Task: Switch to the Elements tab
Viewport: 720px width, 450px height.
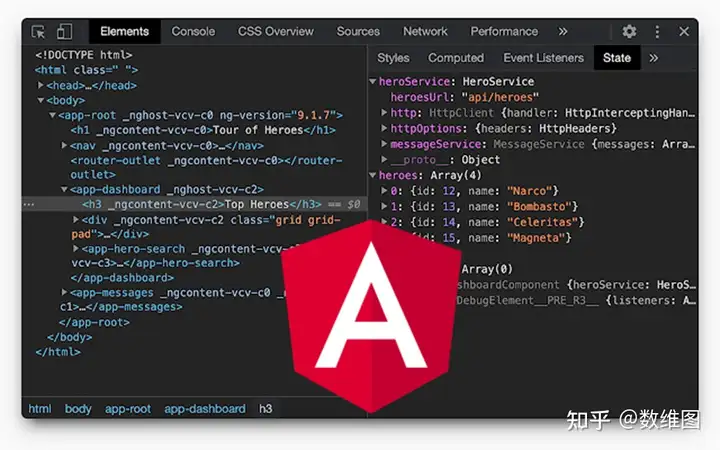Action: pos(124,32)
